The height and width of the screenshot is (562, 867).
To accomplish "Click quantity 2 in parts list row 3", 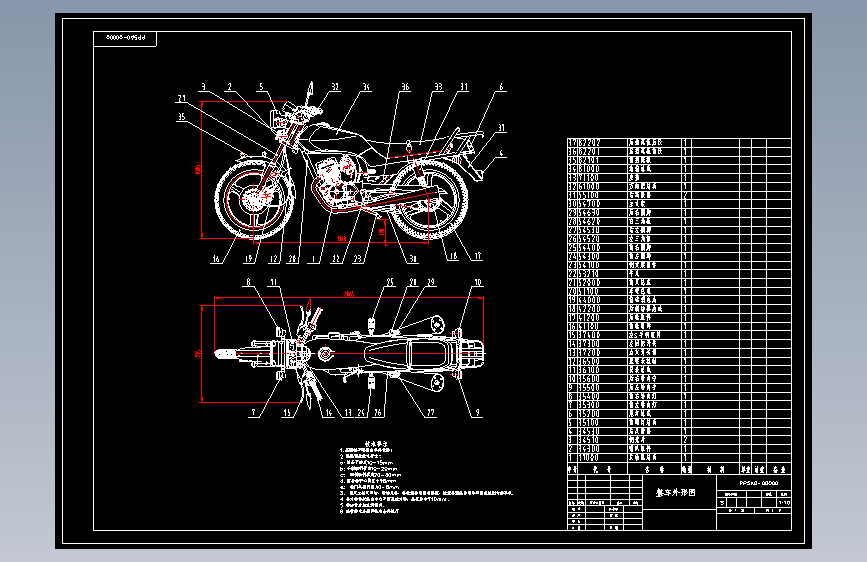I will 685,440.
